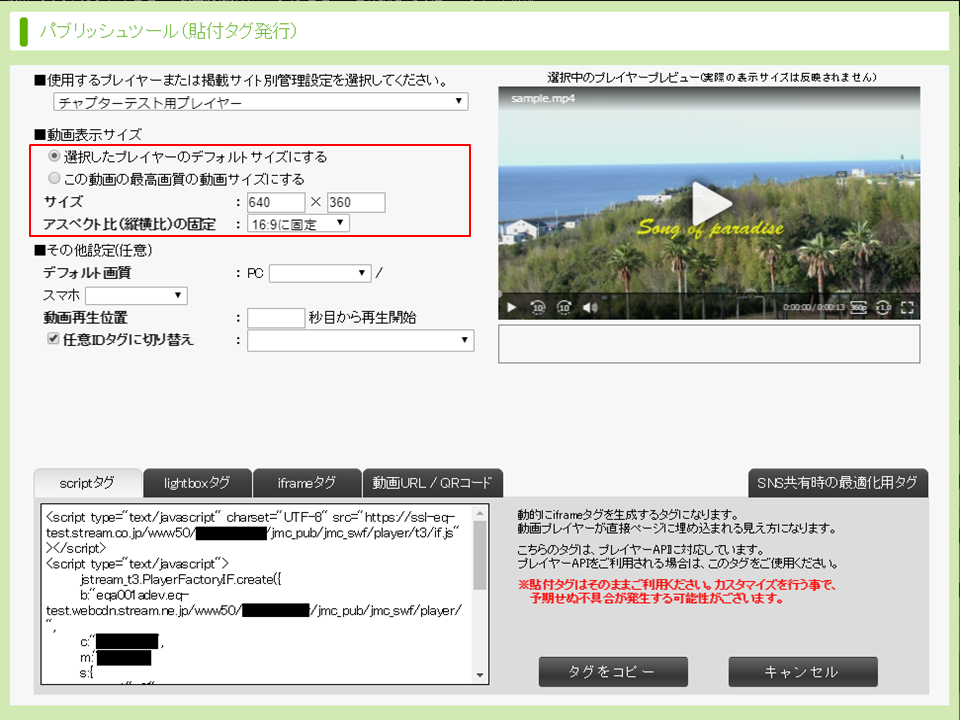This screenshot has width=960, height=720.
Task: Toggle the 任意IDタグに切り替え checkbox
Action: 53,339
